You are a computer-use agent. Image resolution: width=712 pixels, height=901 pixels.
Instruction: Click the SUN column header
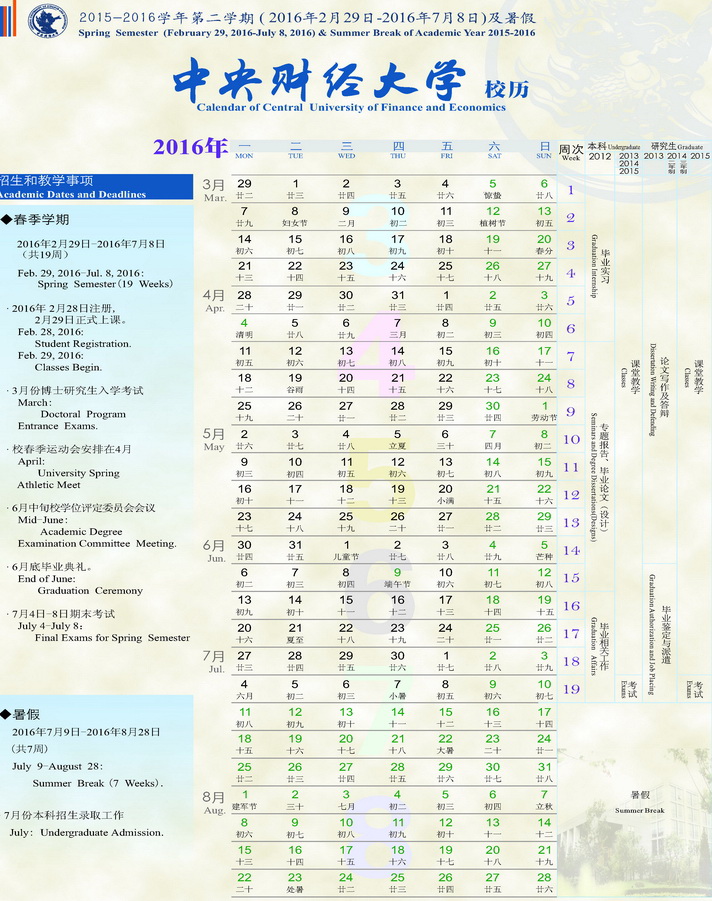544,150
